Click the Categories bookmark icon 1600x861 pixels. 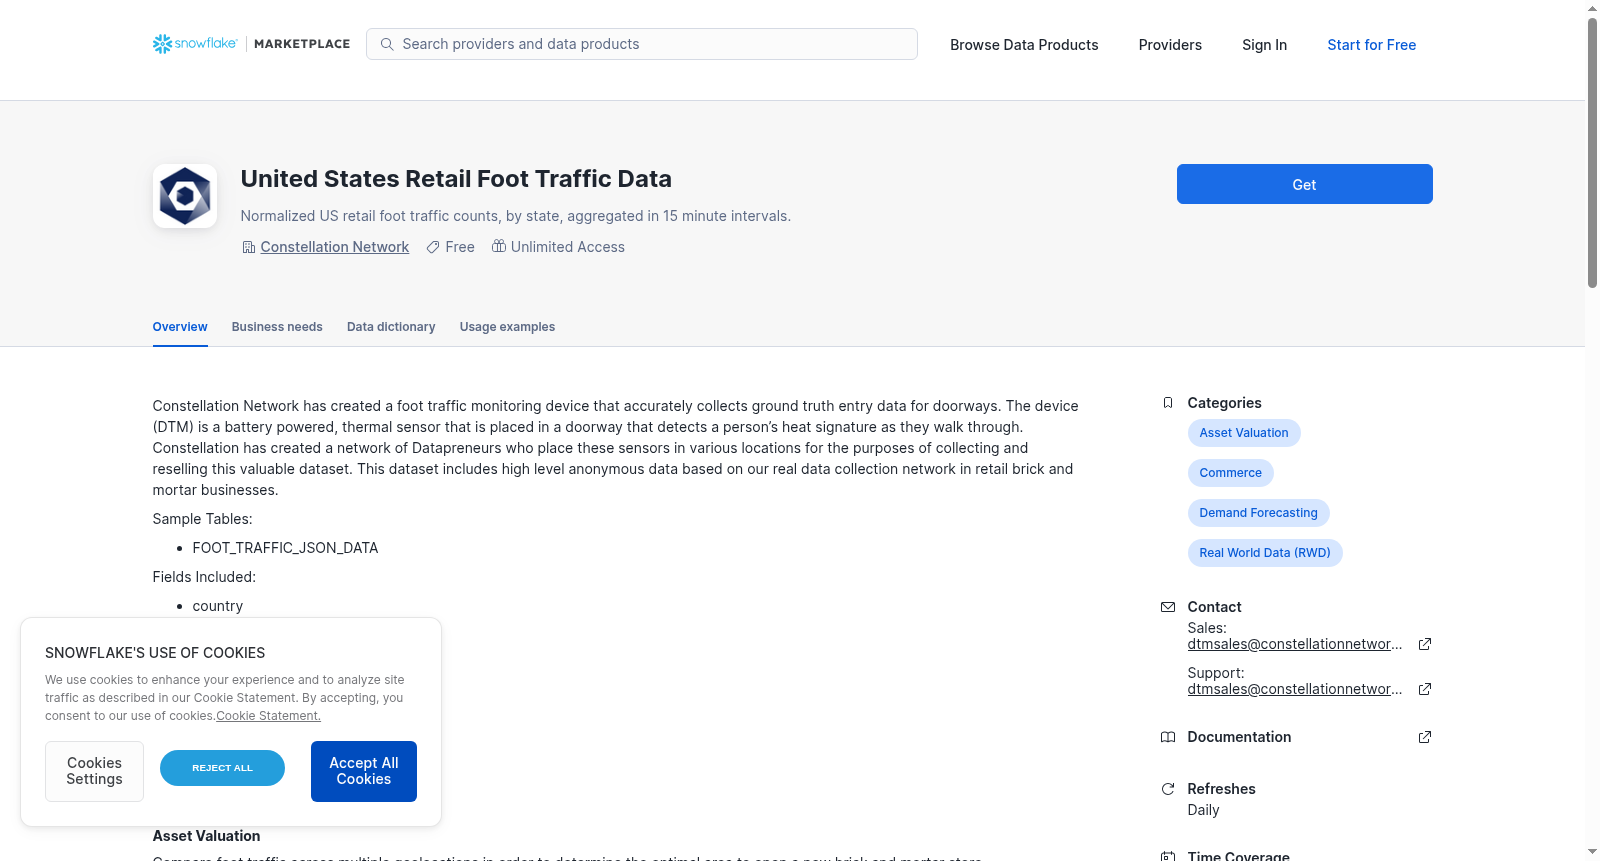coord(1168,403)
